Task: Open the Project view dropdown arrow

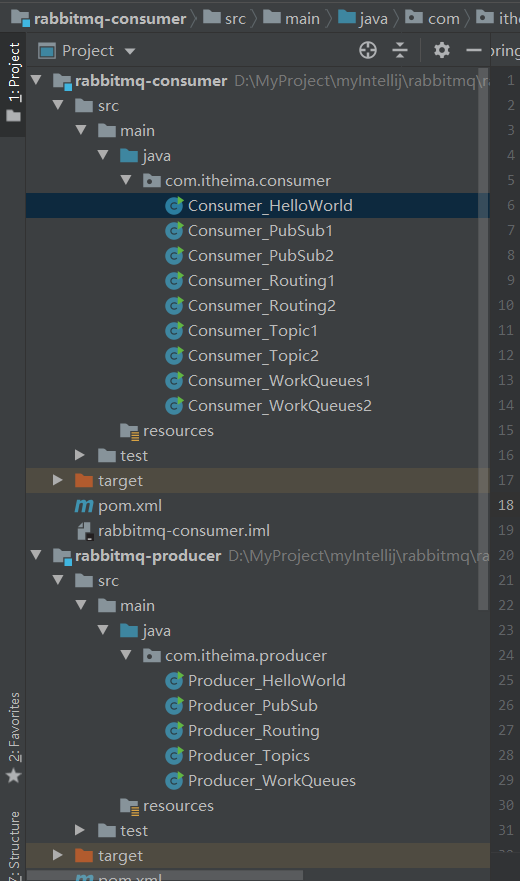Action: 130,51
